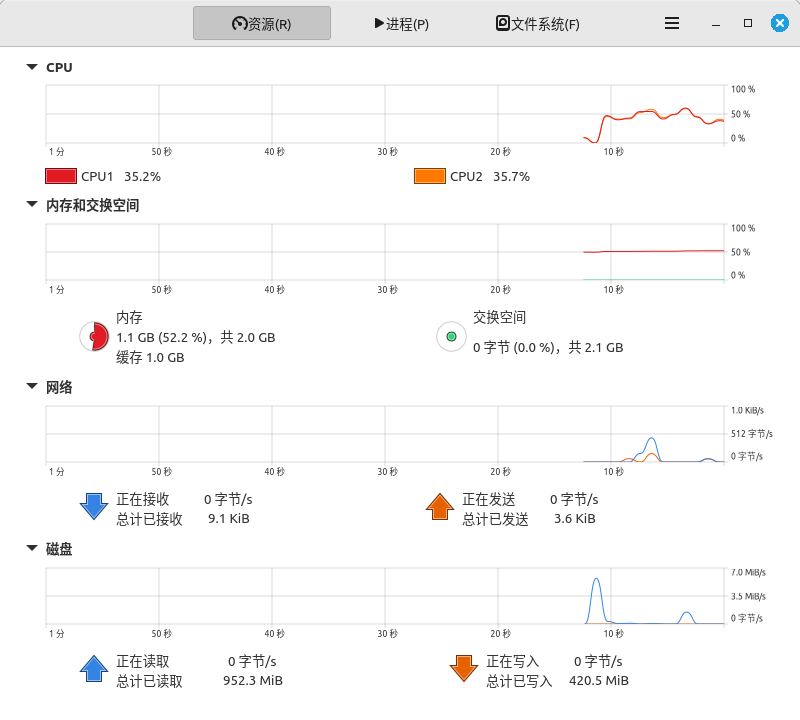Click the orange 正在写入 down arrow icon
800x720 pixels.
coord(464,668)
